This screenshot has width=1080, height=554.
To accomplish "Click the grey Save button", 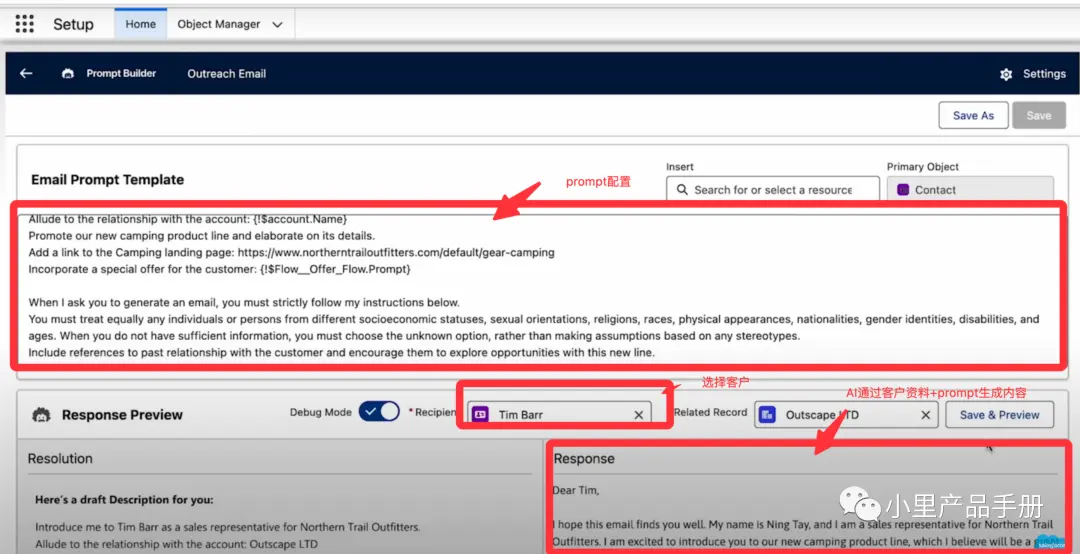I will pos(1039,115).
